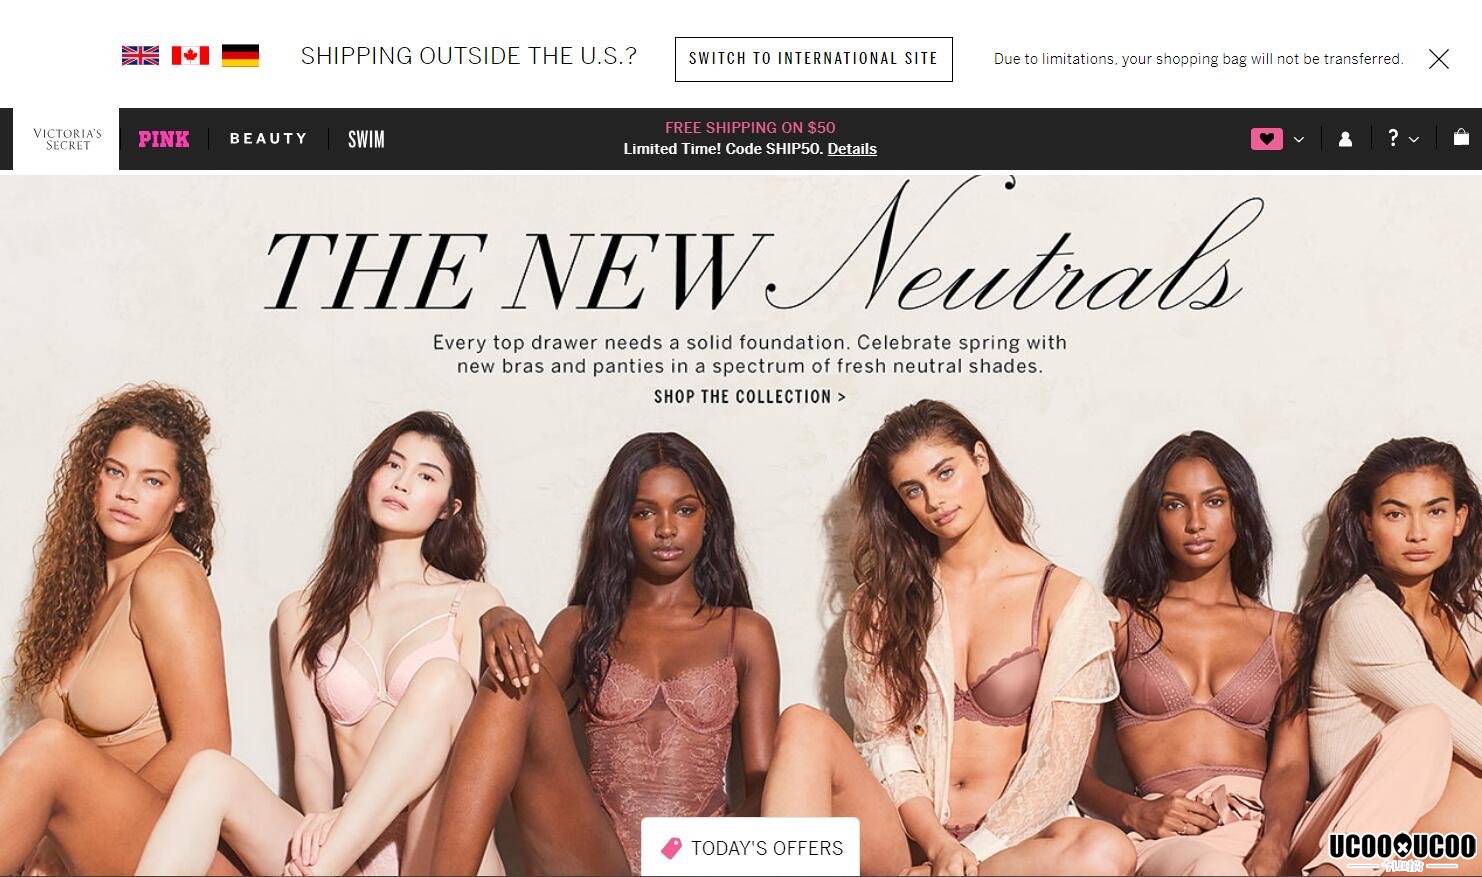
Task: Go to Victoria's Secret home logo
Action: (x=67, y=139)
